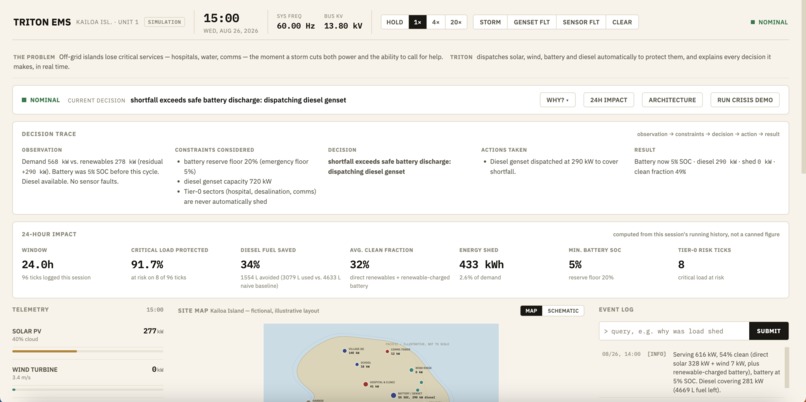
Task: Click the page vertical scrollbar
Action: tap(802, 87)
